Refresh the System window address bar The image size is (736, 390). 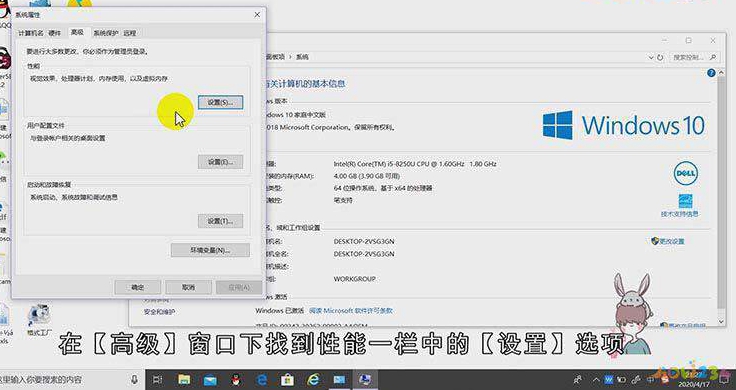[x=660, y=57]
